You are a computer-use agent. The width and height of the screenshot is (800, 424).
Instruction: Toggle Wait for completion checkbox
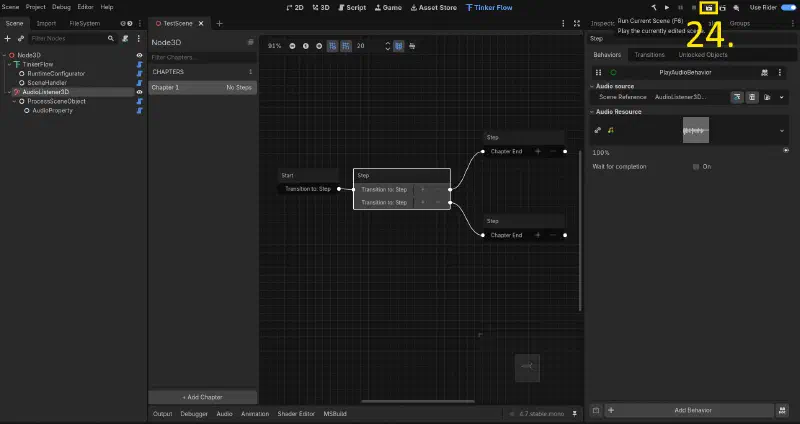click(x=696, y=167)
